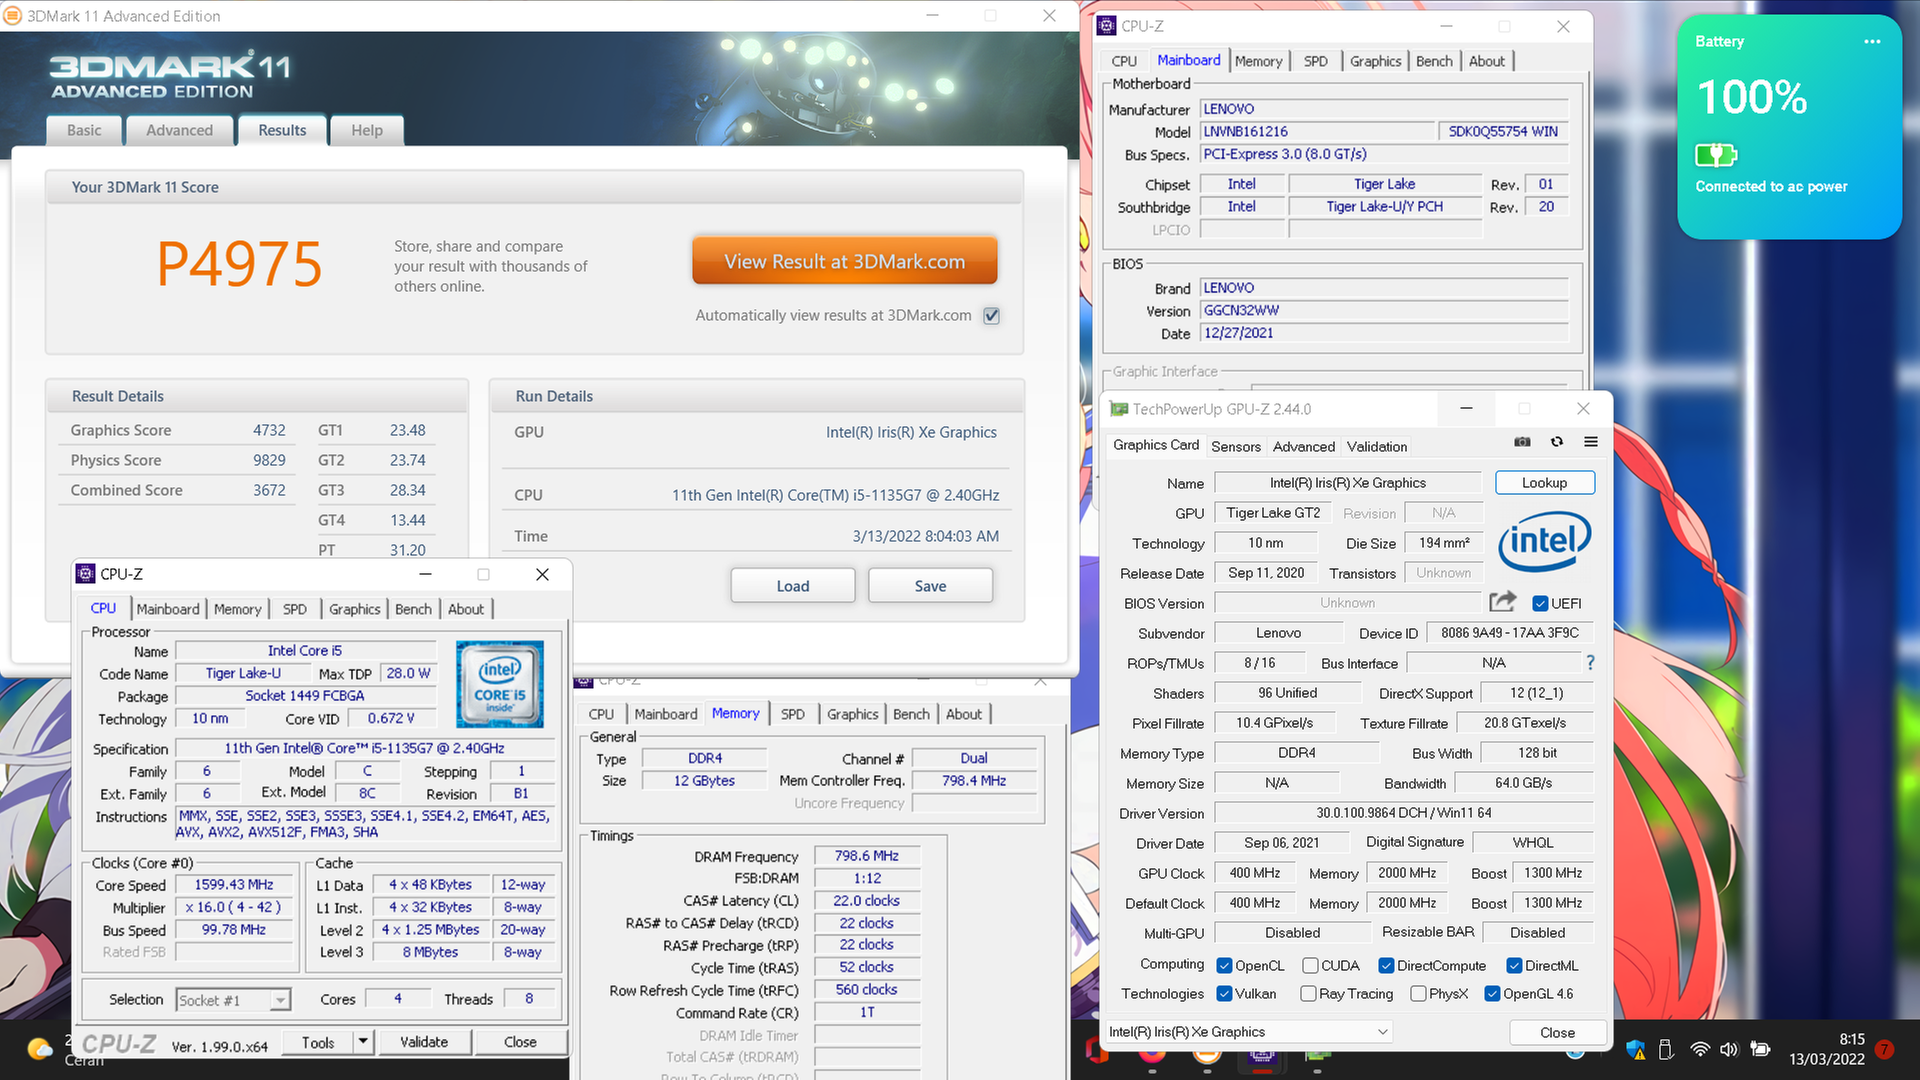
Task: Open Windows Security shield tray icon
Action: point(1636,1050)
